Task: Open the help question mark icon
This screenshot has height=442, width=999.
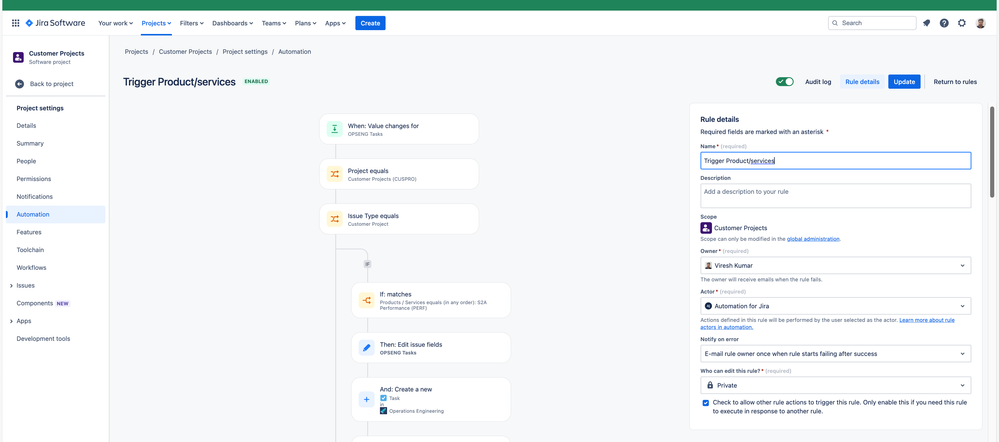Action: pyautogui.click(x=944, y=23)
